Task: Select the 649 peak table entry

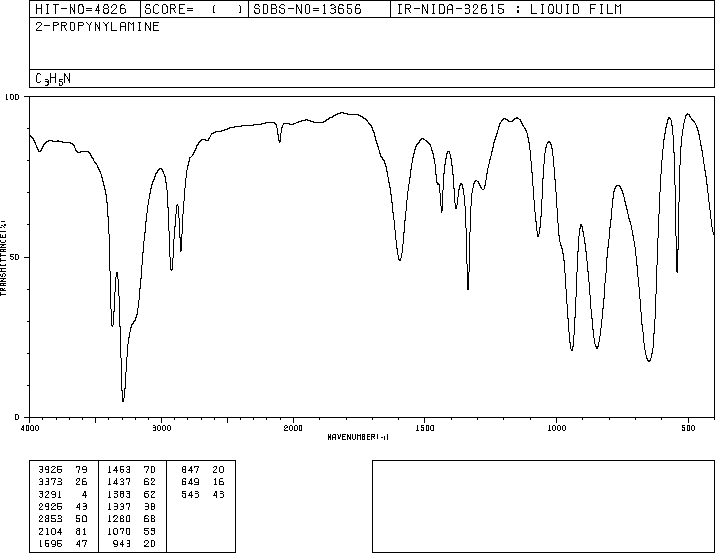Action: [201, 480]
